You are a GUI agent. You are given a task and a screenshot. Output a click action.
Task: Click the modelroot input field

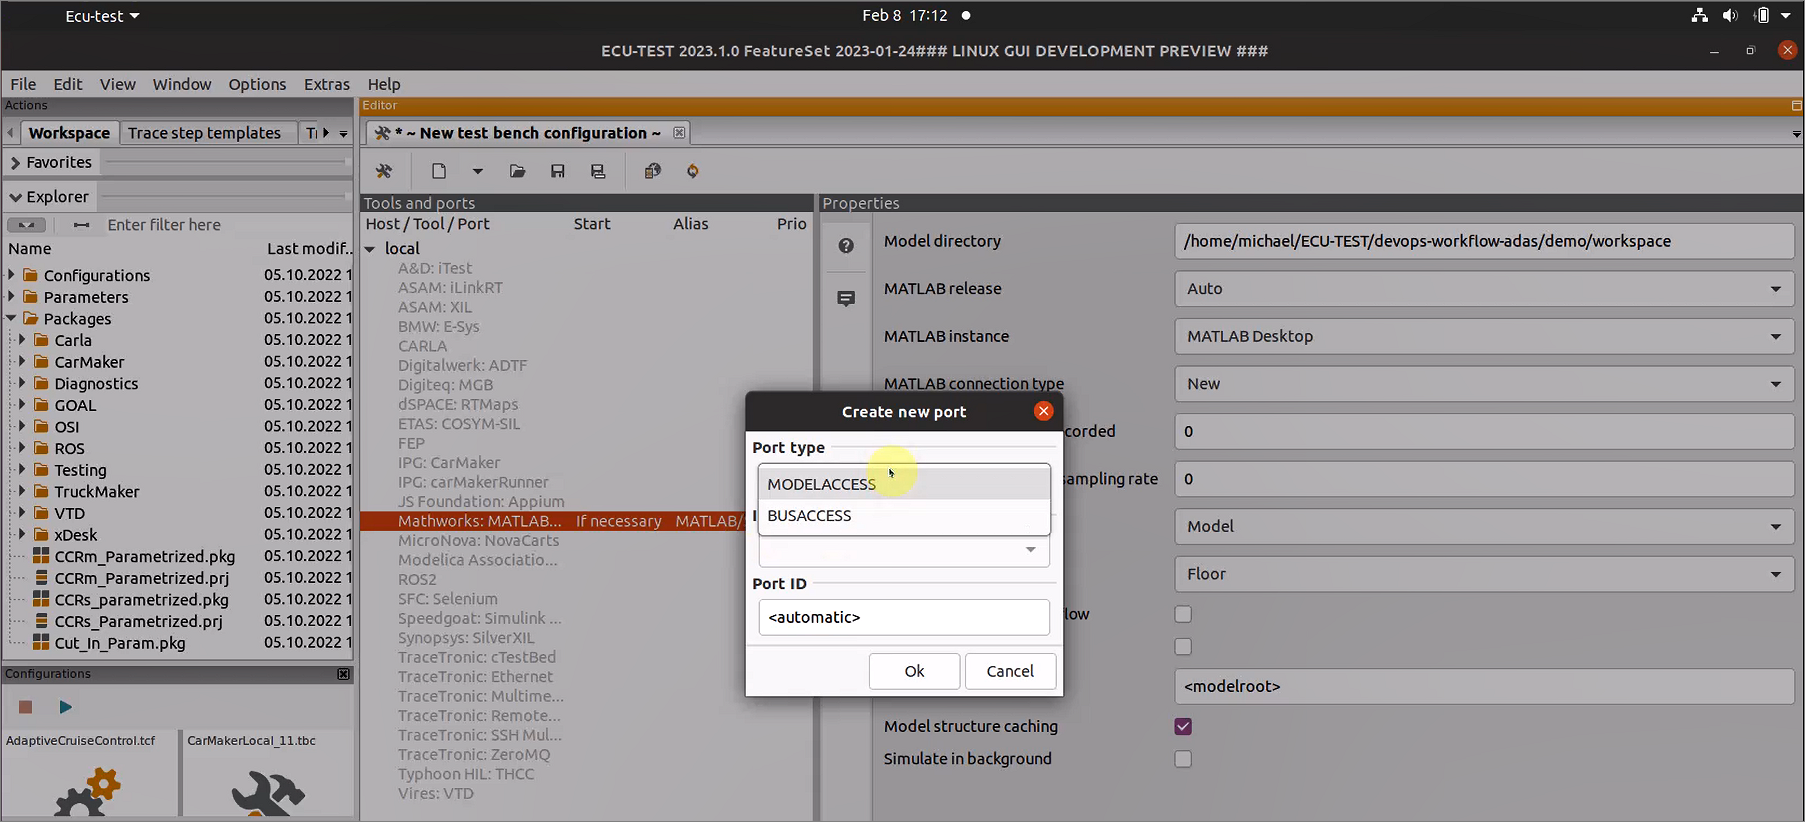[1483, 686]
